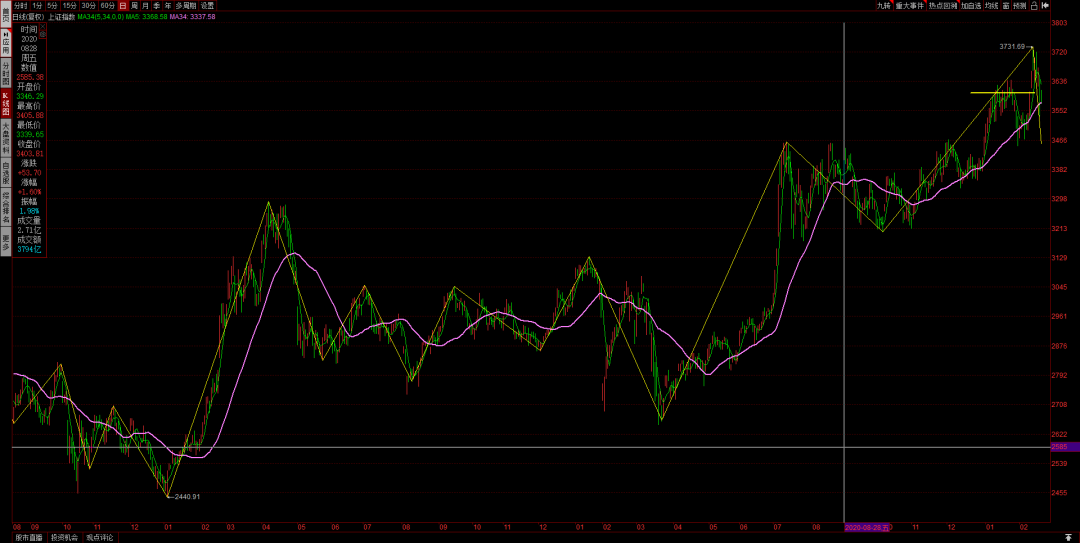Viewport: 1080px width, 543px height.
Task: Open the 综合排名 sidebar tab
Action: click(6, 207)
